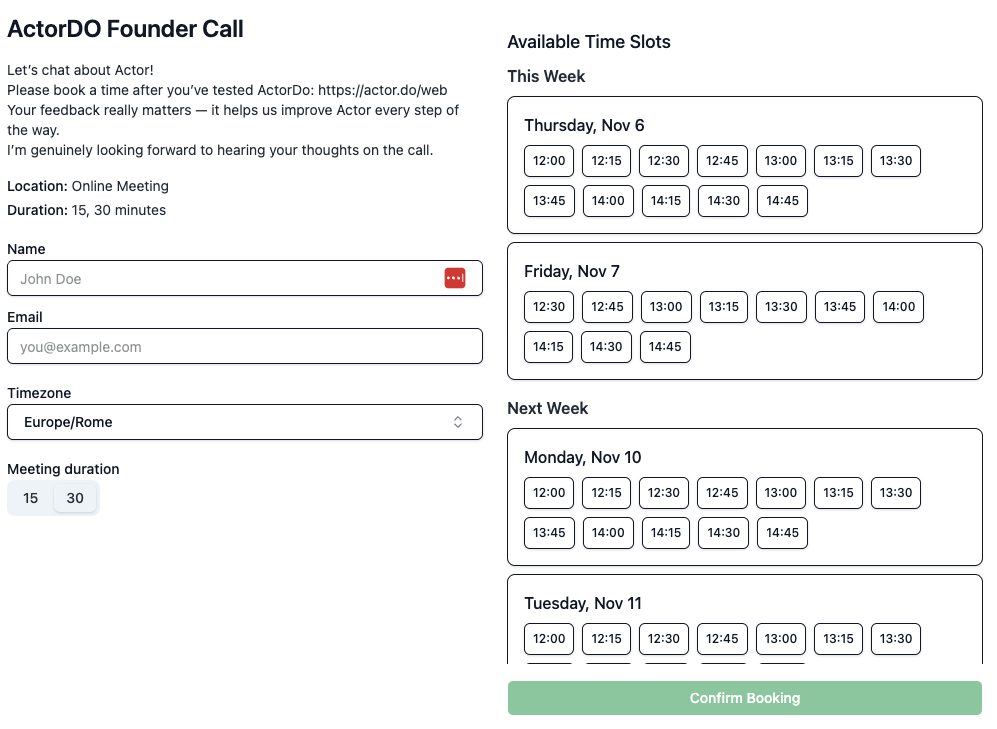
Task: Choose 14:30 on Monday, Nov 10
Action: [x=723, y=533]
